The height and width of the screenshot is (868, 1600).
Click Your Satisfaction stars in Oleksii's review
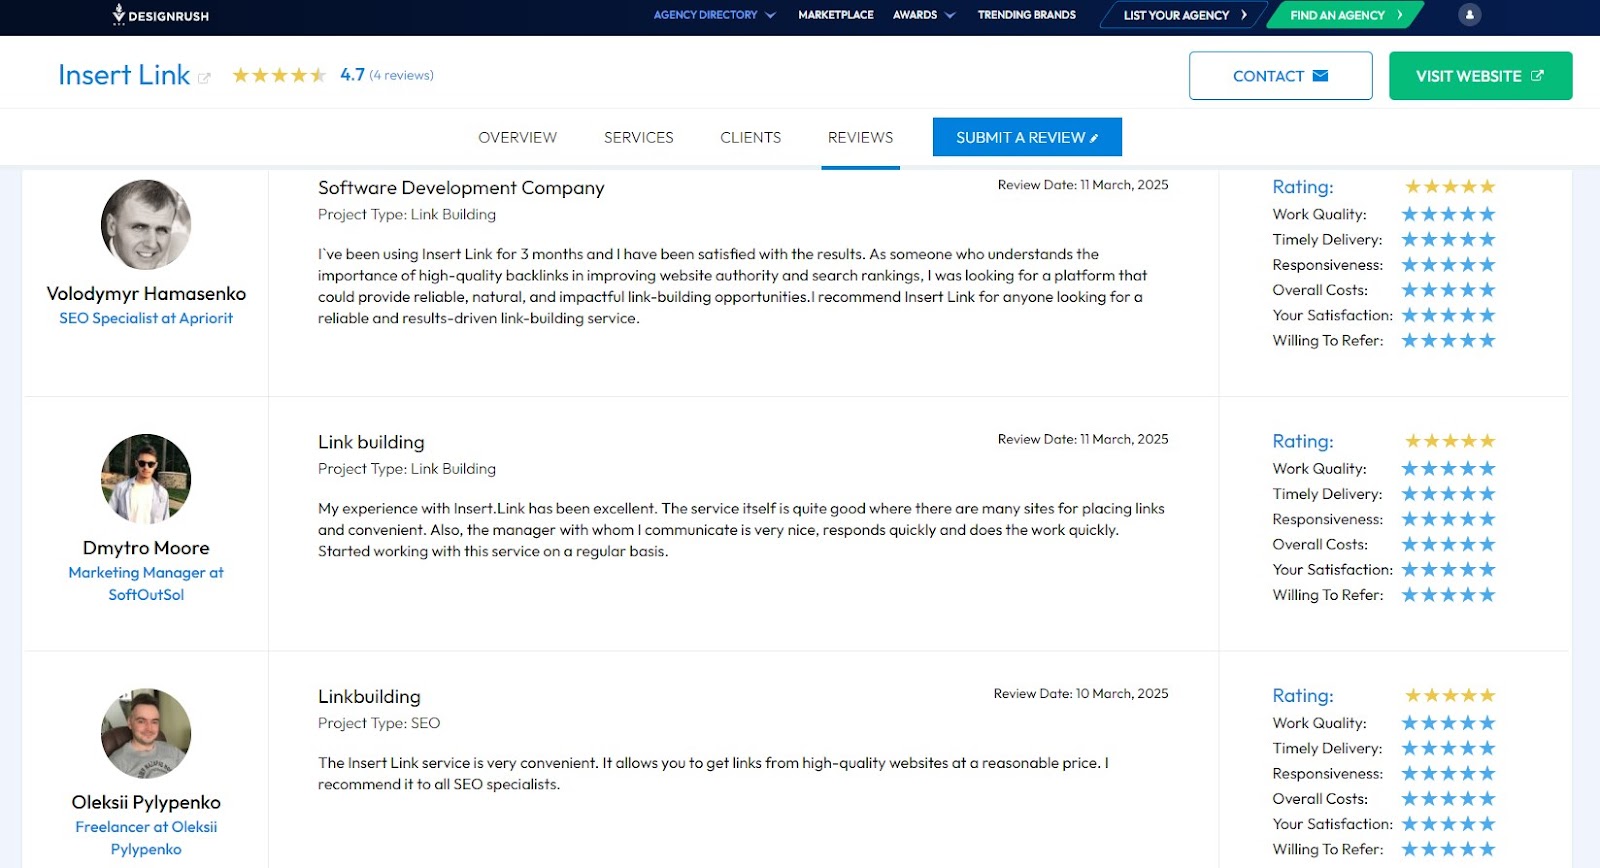(1448, 824)
